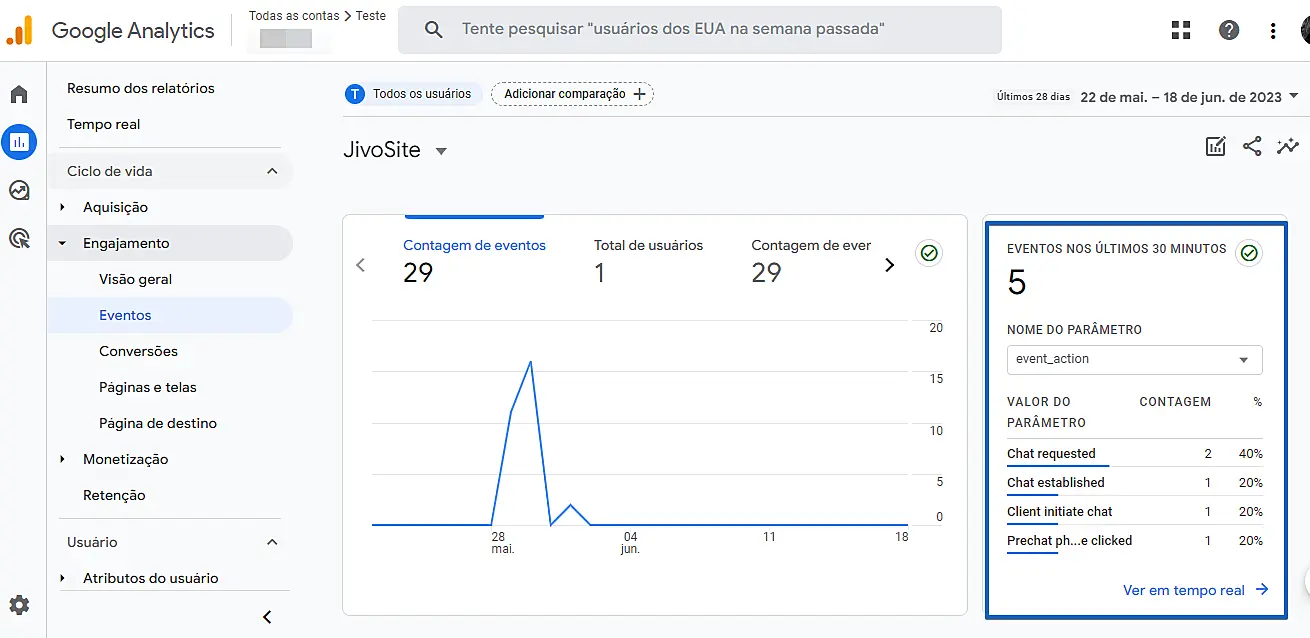Open the Home icon in left rail
This screenshot has height=638, width=1310.
coord(19,95)
